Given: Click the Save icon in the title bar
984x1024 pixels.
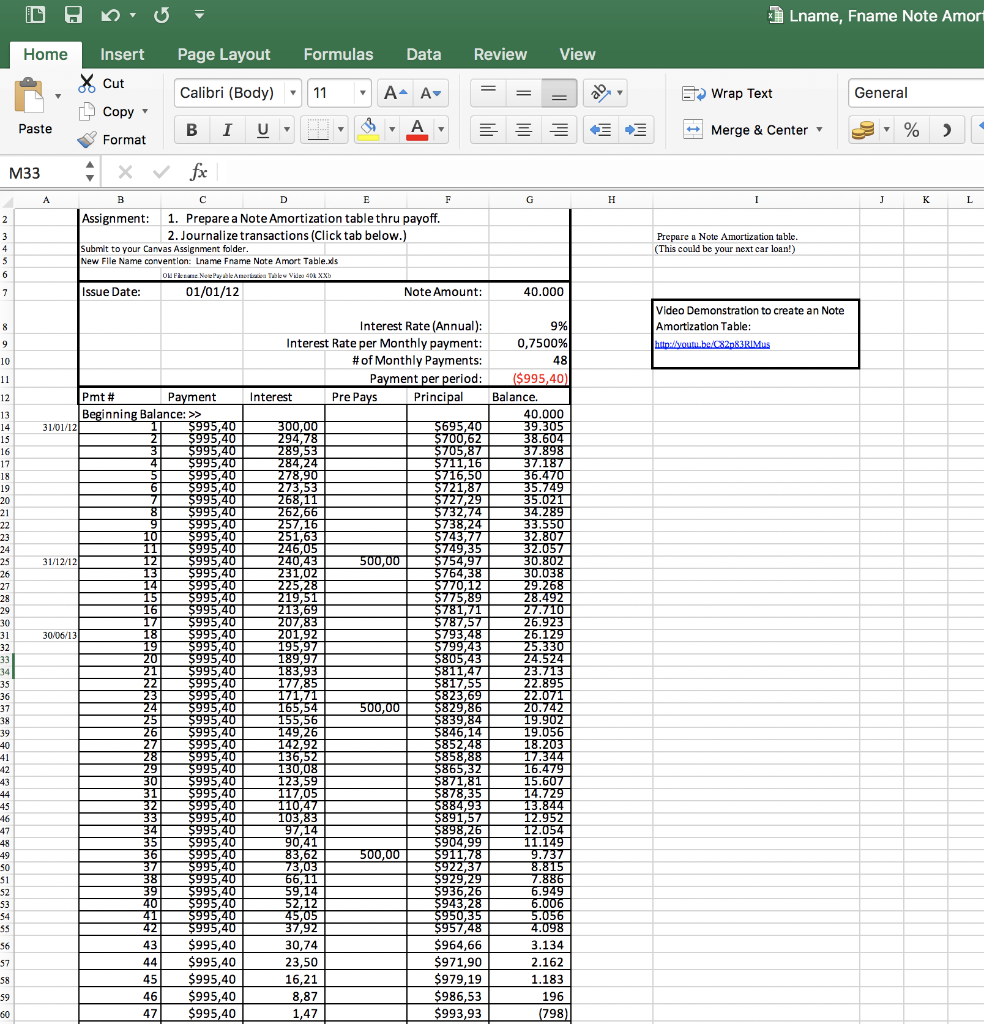Looking at the screenshot, I should tap(73, 14).
